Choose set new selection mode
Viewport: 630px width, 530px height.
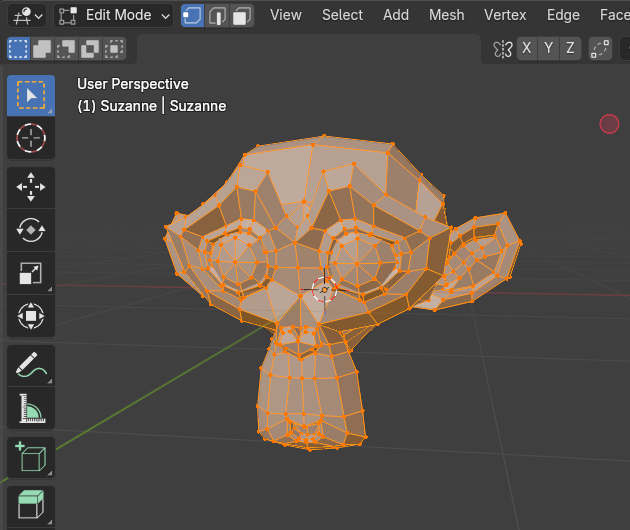point(18,49)
